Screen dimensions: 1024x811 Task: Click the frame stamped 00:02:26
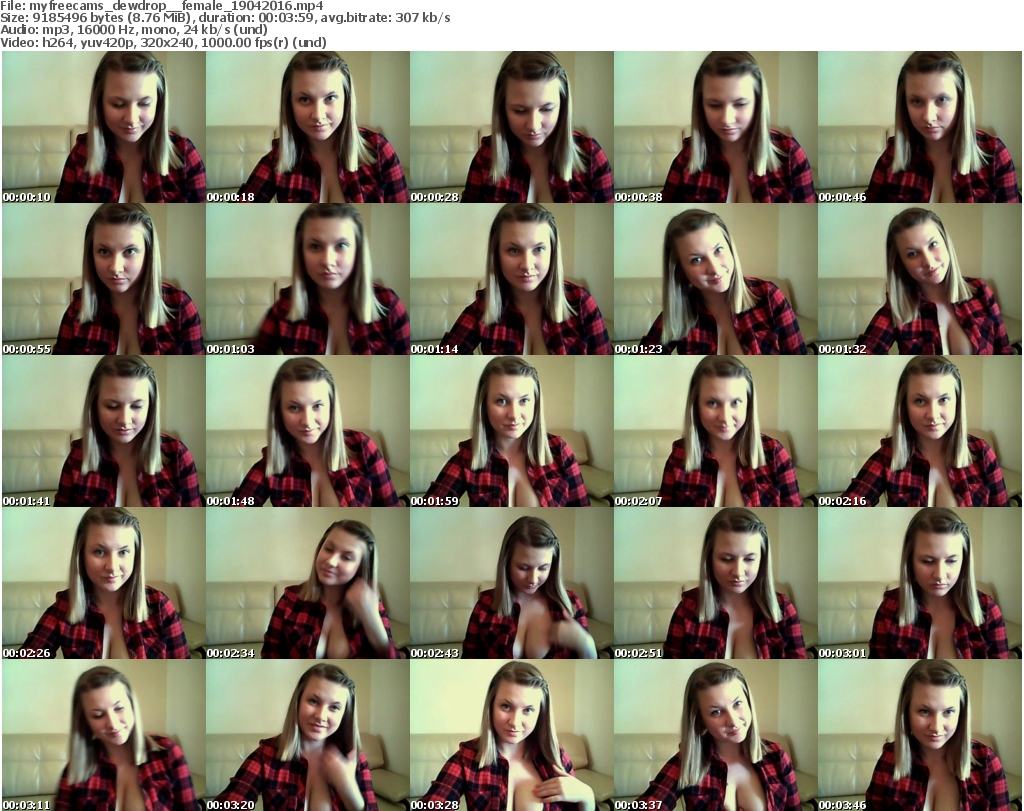point(104,582)
